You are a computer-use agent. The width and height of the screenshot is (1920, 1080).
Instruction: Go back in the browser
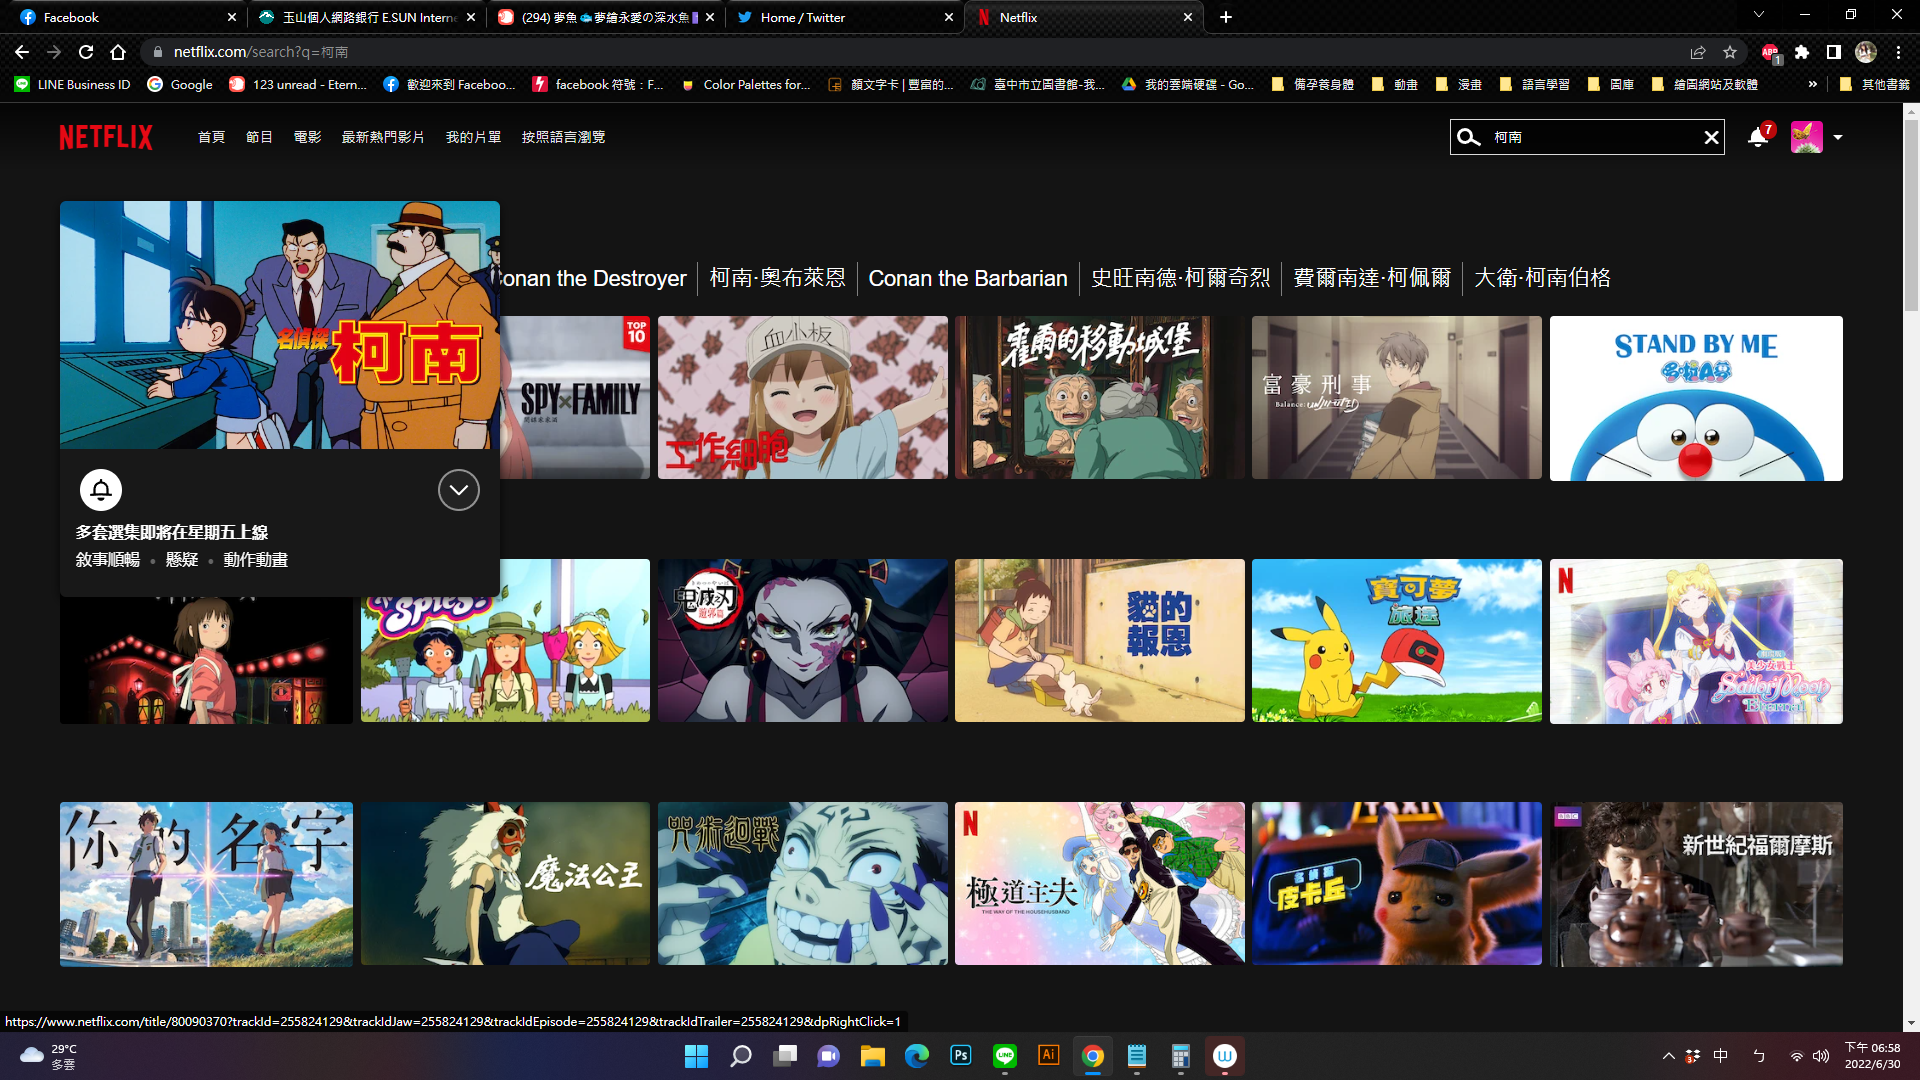[22, 52]
